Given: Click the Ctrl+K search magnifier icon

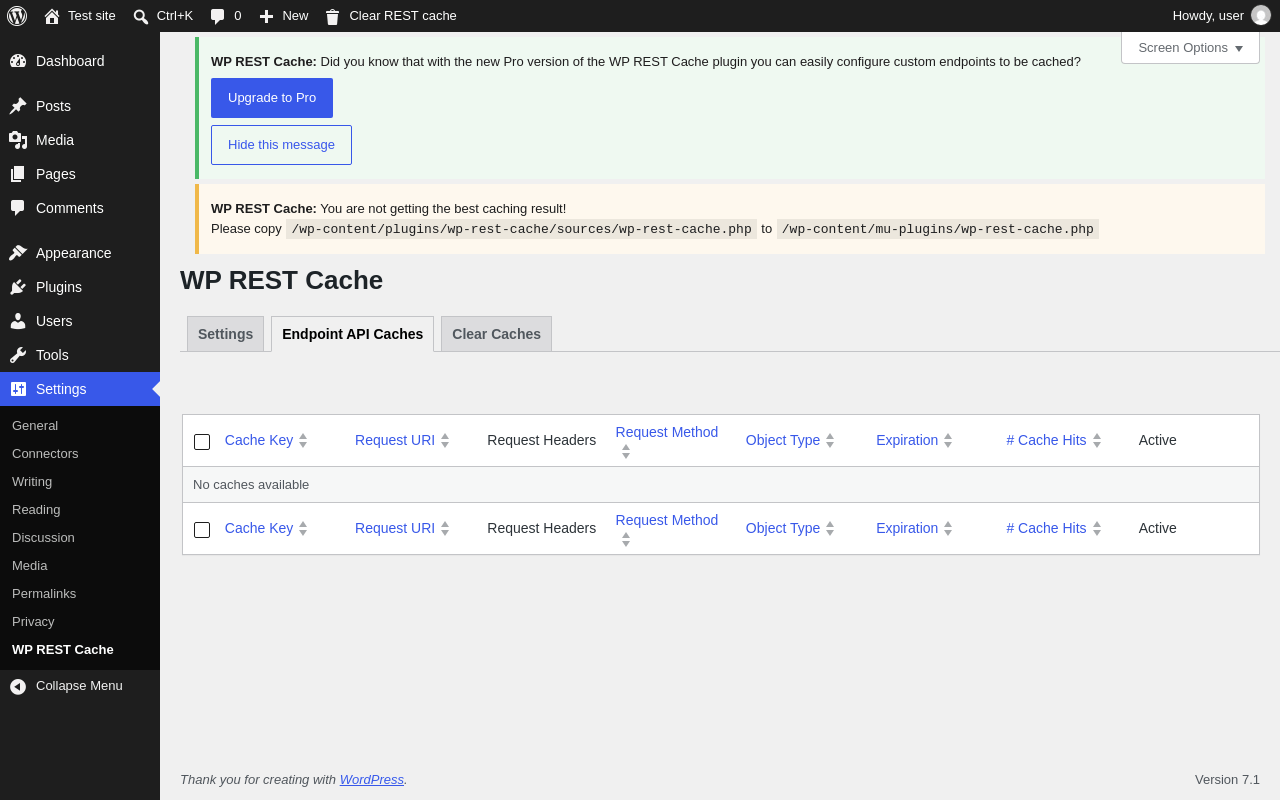Looking at the screenshot, I should (141, 16).
